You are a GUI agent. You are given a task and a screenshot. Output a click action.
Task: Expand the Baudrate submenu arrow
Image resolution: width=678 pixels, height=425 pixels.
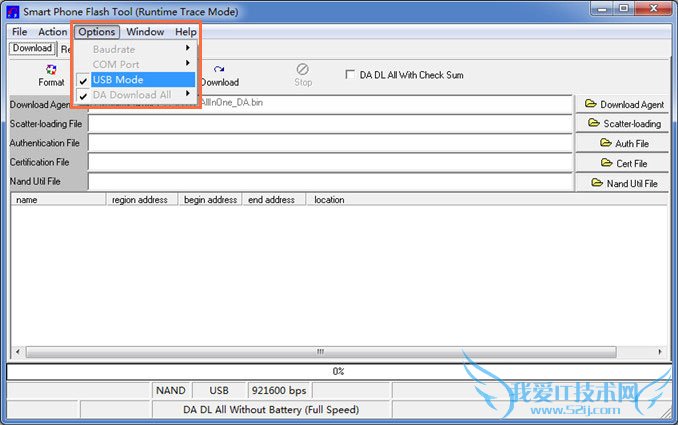coord(188,48)
